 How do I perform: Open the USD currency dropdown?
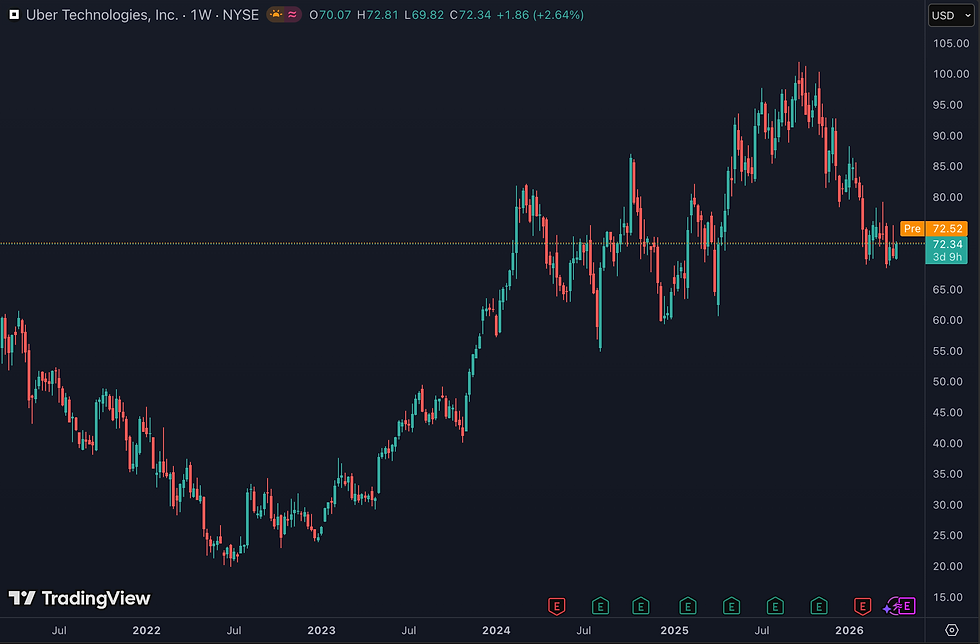pyautogui.click(x=951, y=15)
